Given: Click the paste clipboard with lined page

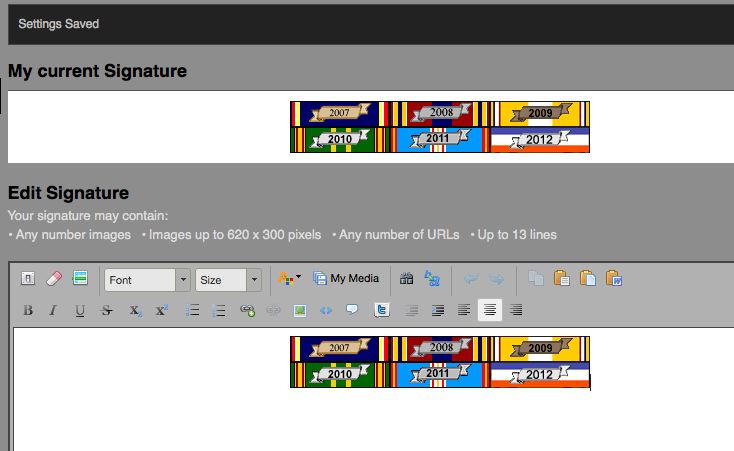Looking at the screenshot, I should click(561, 278).
